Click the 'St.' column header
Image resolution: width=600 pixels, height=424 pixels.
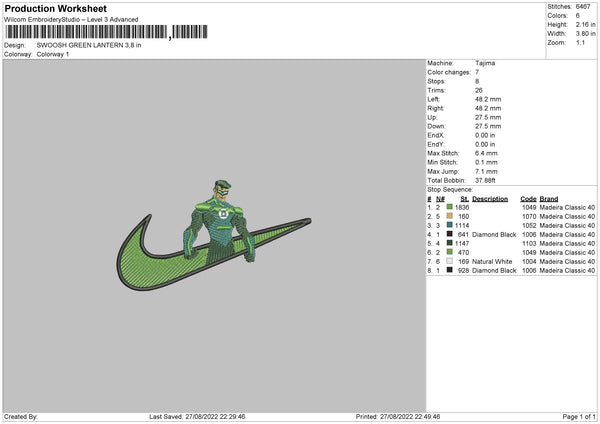coord(465,199)
